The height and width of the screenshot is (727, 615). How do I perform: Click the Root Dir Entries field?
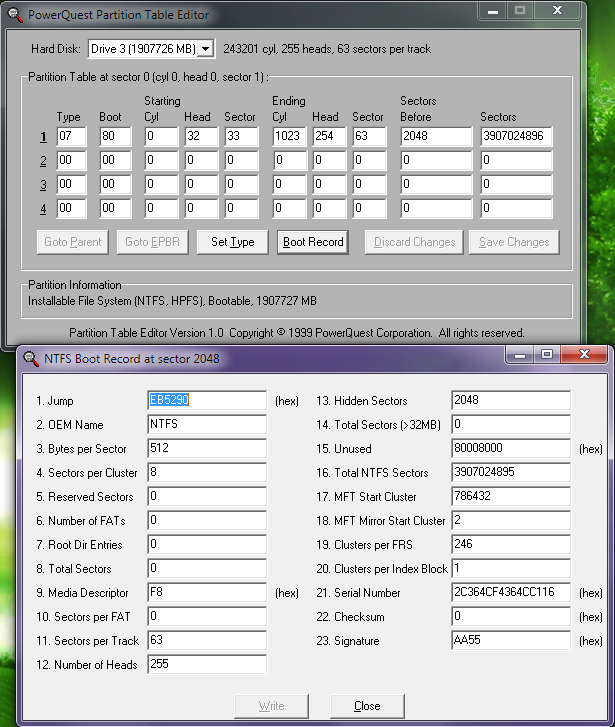coord(207,544)
